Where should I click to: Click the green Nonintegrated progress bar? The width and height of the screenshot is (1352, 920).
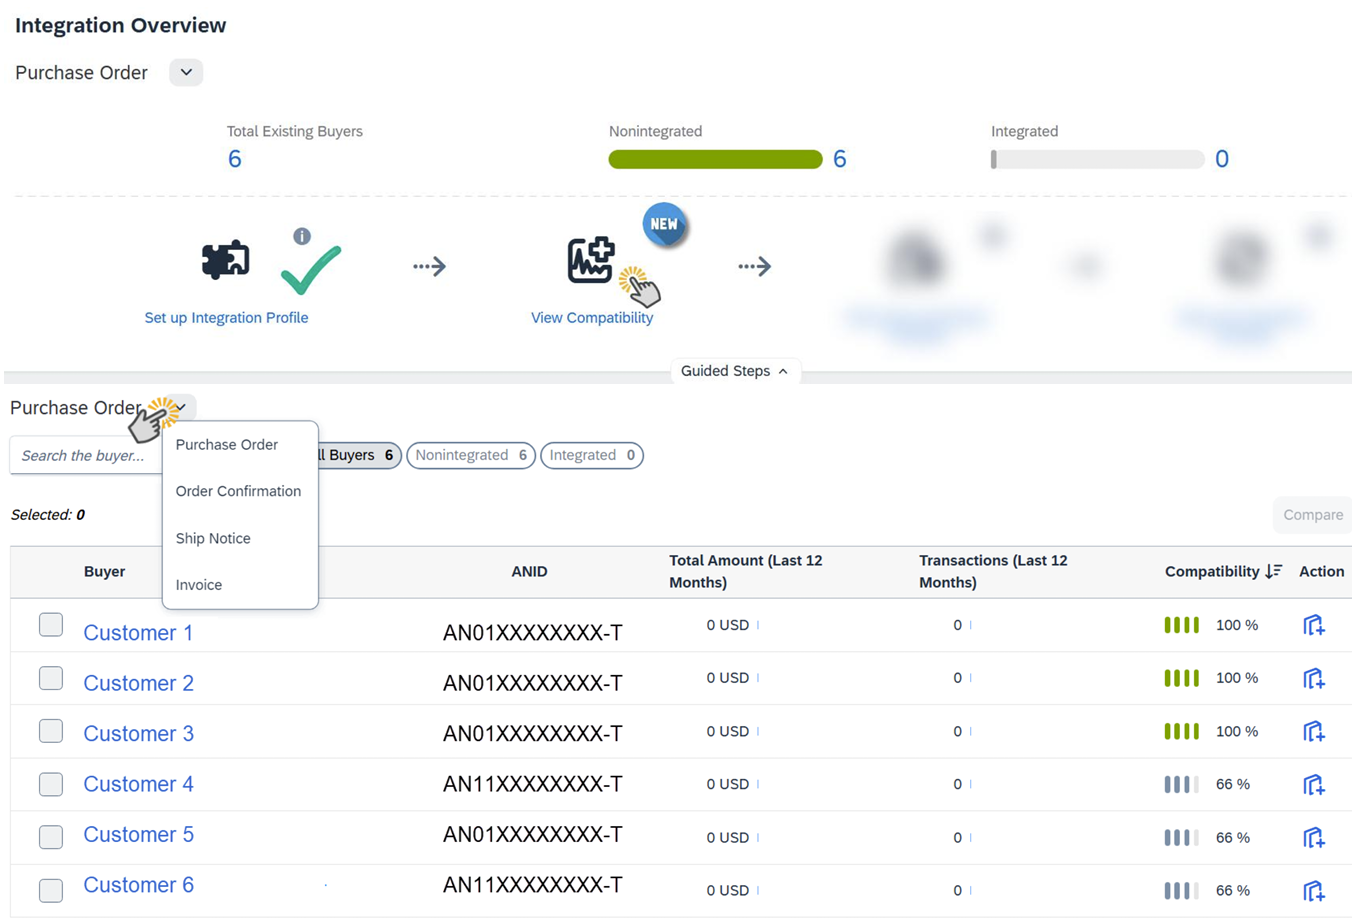[x=715, y=159]
